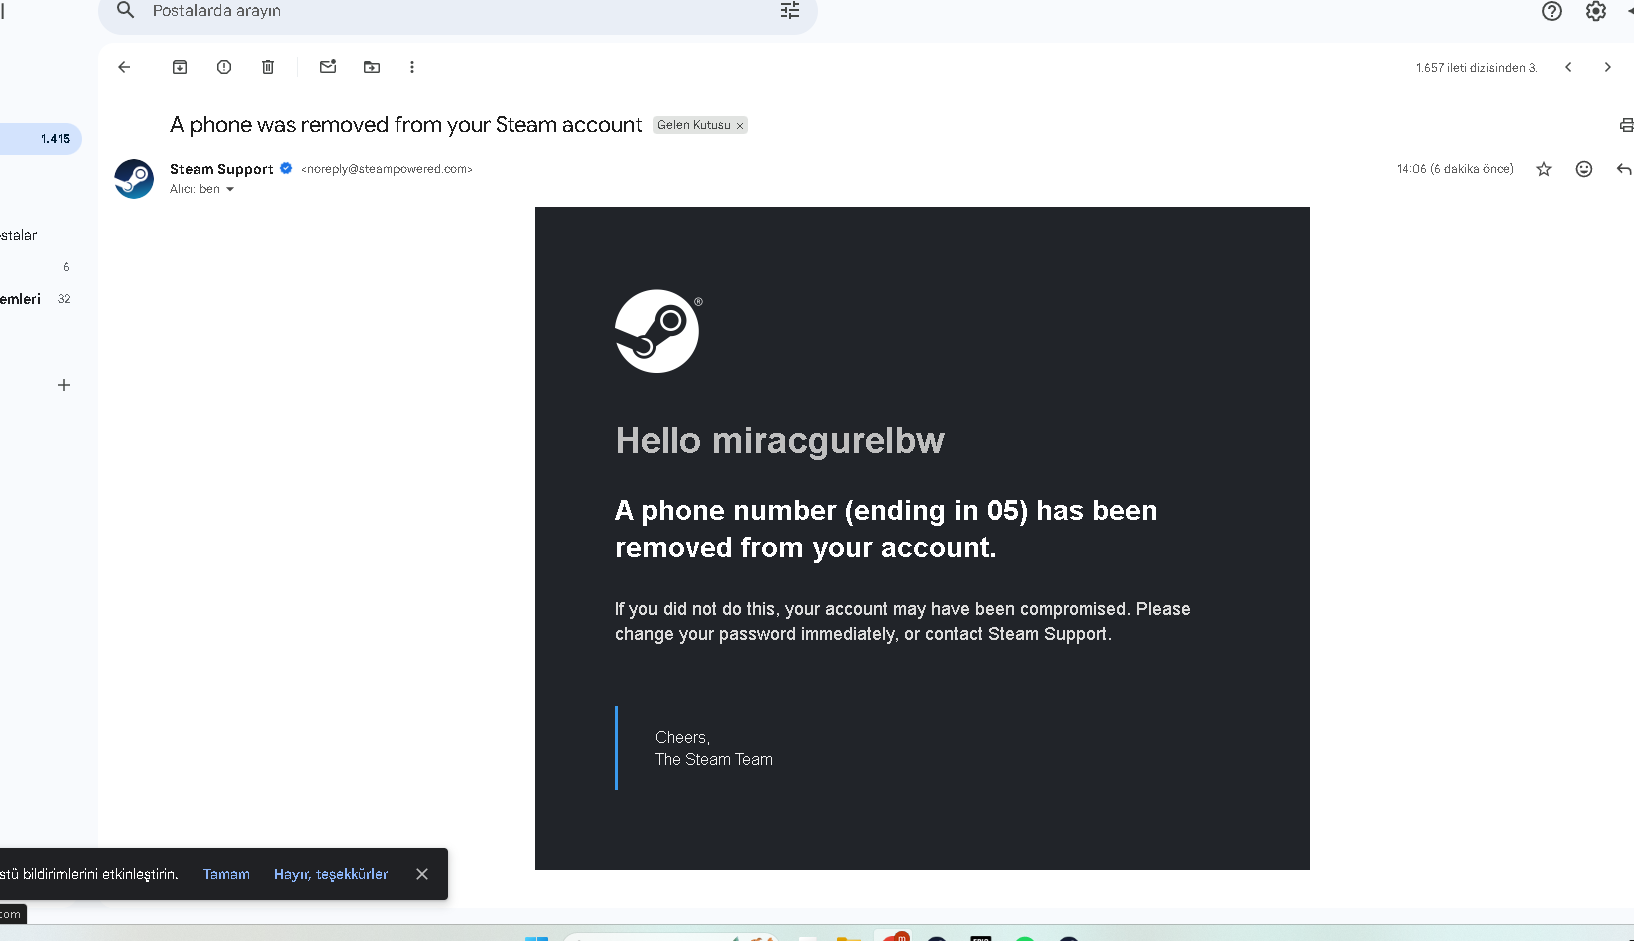Image resolution: width=1634 pixels, height=941 pixels.
Task: Mark the email as unread
Action: [328, 67]
